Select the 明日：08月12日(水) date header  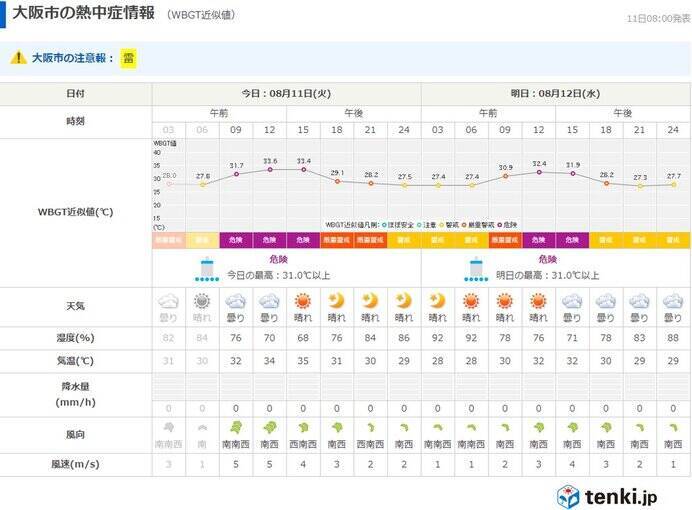point(555,94)
